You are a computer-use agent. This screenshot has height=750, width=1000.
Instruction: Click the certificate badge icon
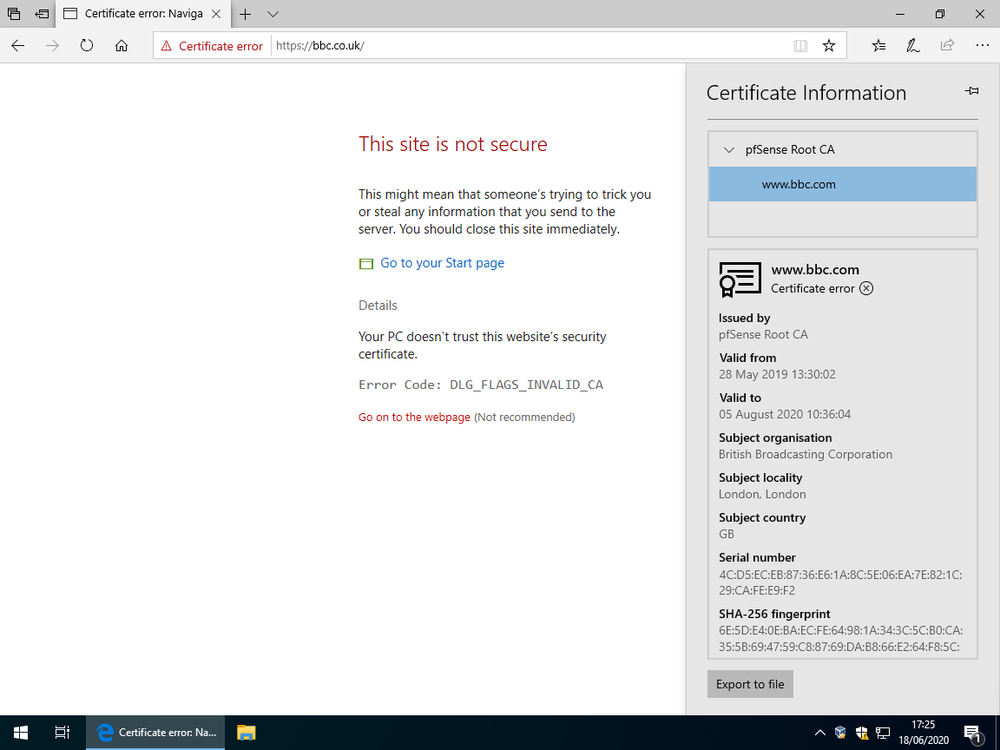point(740,279)
